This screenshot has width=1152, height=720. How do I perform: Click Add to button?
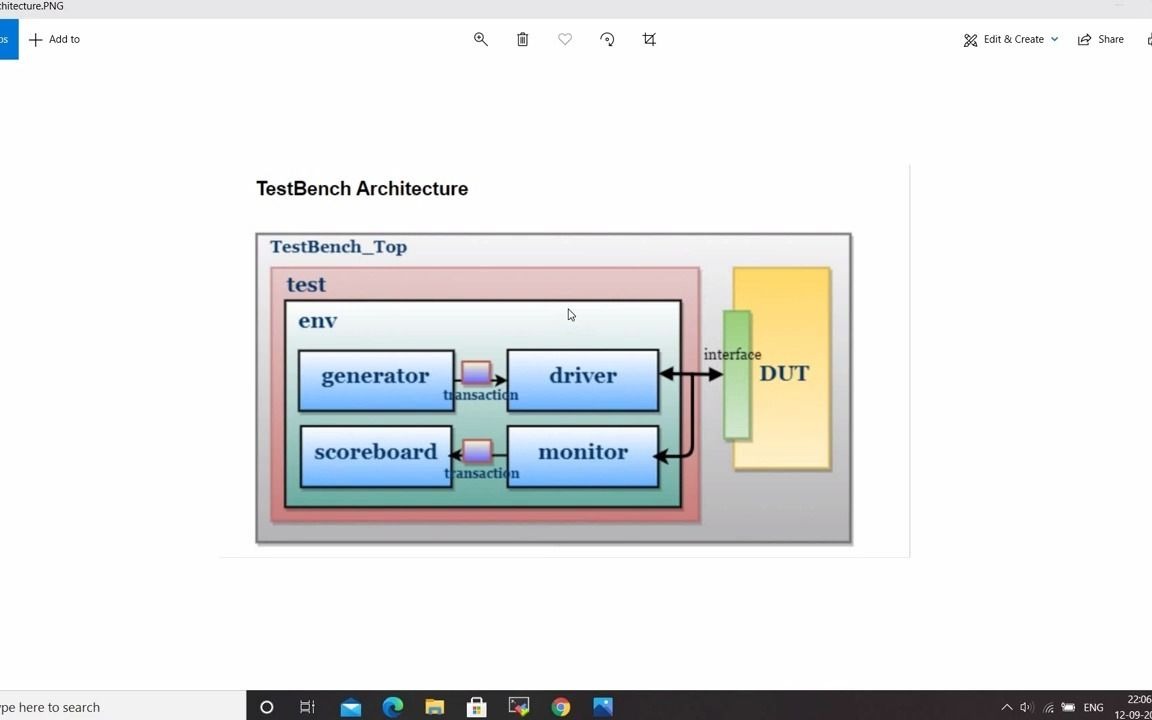[54, 40]
